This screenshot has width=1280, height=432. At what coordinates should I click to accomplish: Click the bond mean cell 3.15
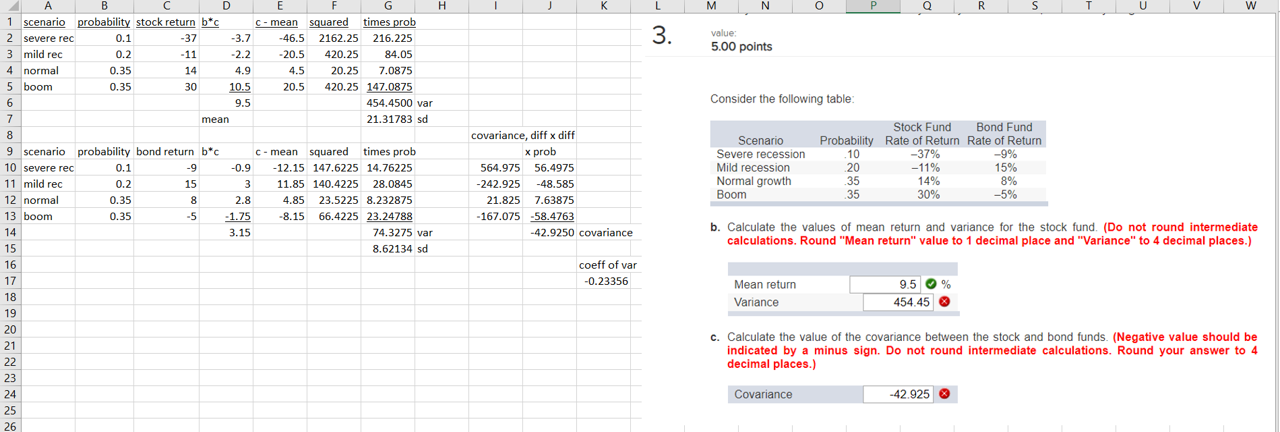coord(226,232)
